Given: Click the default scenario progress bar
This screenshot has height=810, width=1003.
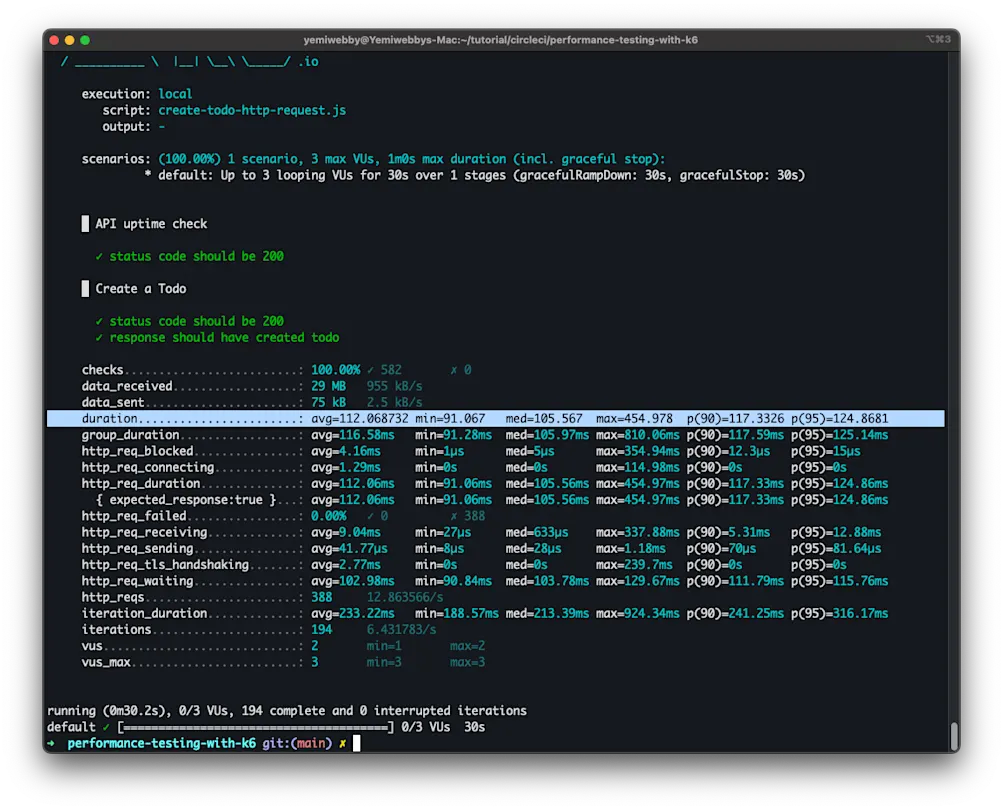Looking at the screenshot, I should (x=255, y=727).
